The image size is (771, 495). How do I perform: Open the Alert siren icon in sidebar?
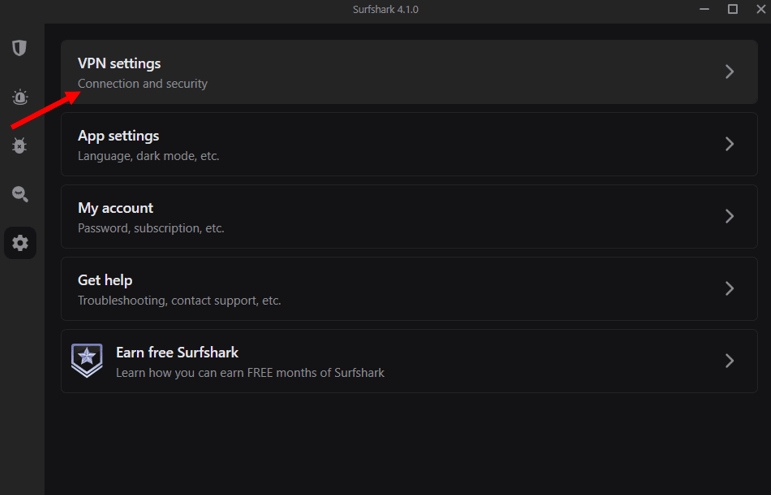pyautogui.click(x=20, y=97)
